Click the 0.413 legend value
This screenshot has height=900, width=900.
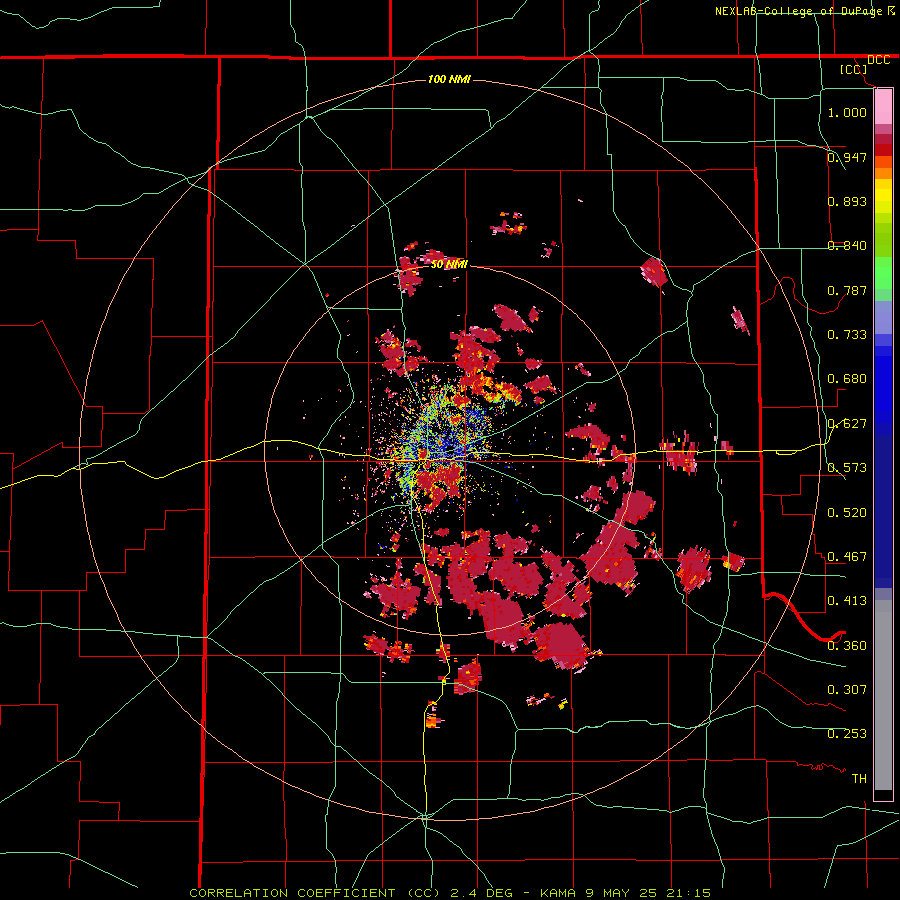[847, 600]
